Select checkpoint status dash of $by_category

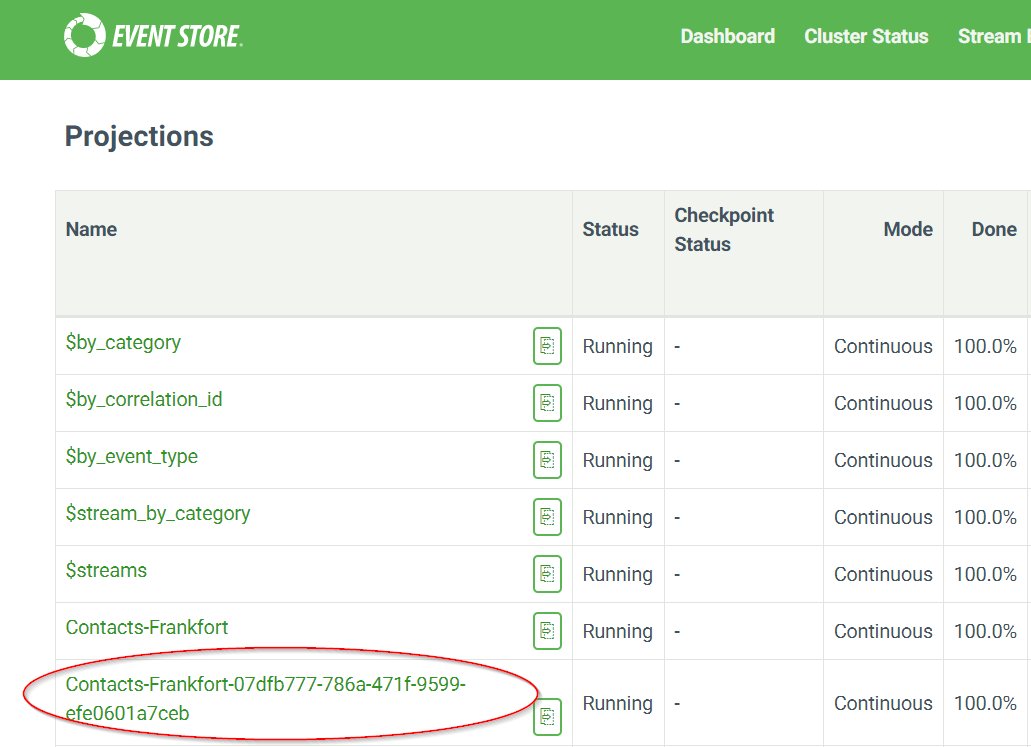pyautogui.click(x=677, y=347)
